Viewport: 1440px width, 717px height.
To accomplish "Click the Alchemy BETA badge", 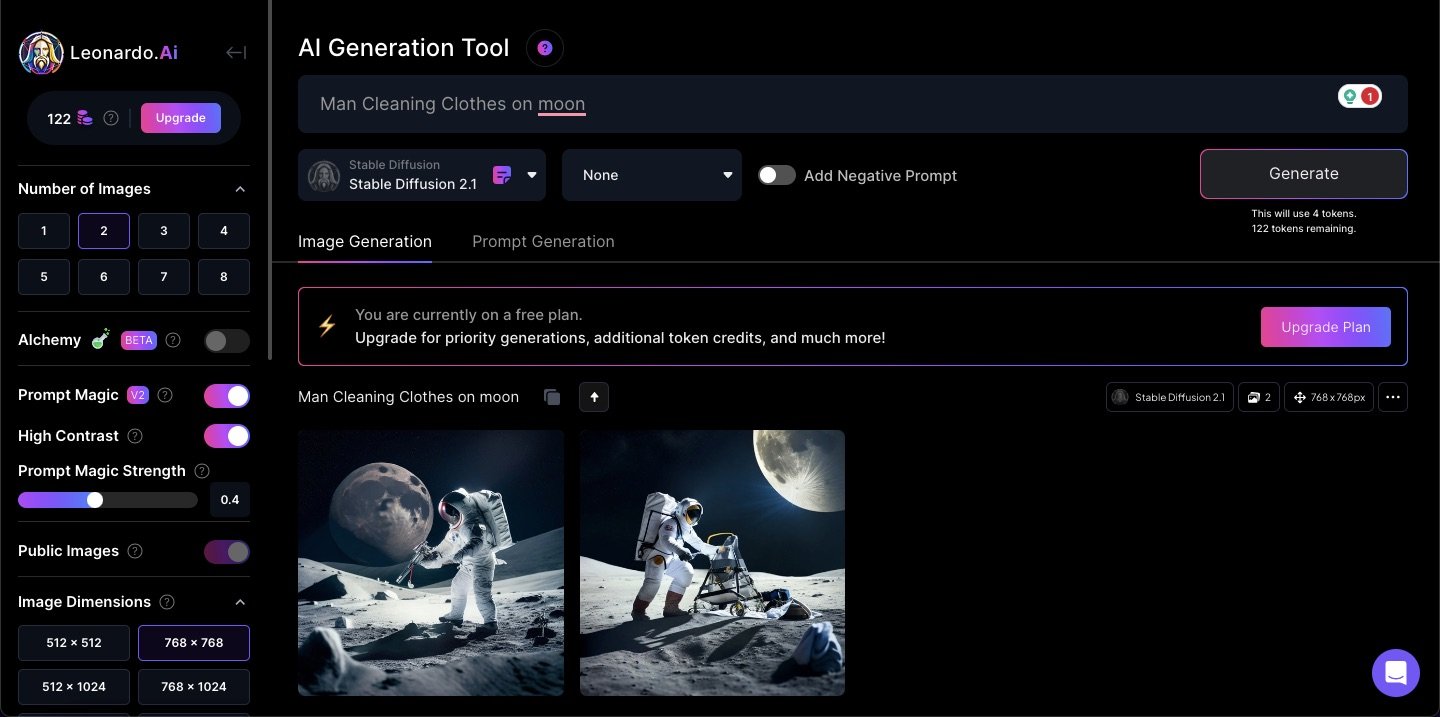I will coord(139,340).
